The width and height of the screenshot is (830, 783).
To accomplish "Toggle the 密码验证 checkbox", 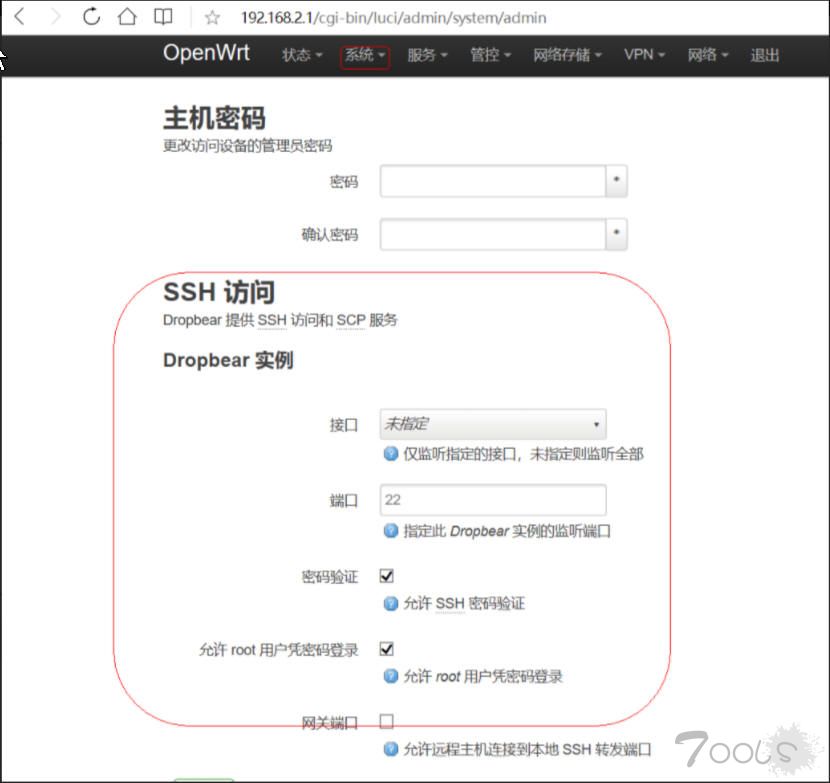I will click(387, 576).
